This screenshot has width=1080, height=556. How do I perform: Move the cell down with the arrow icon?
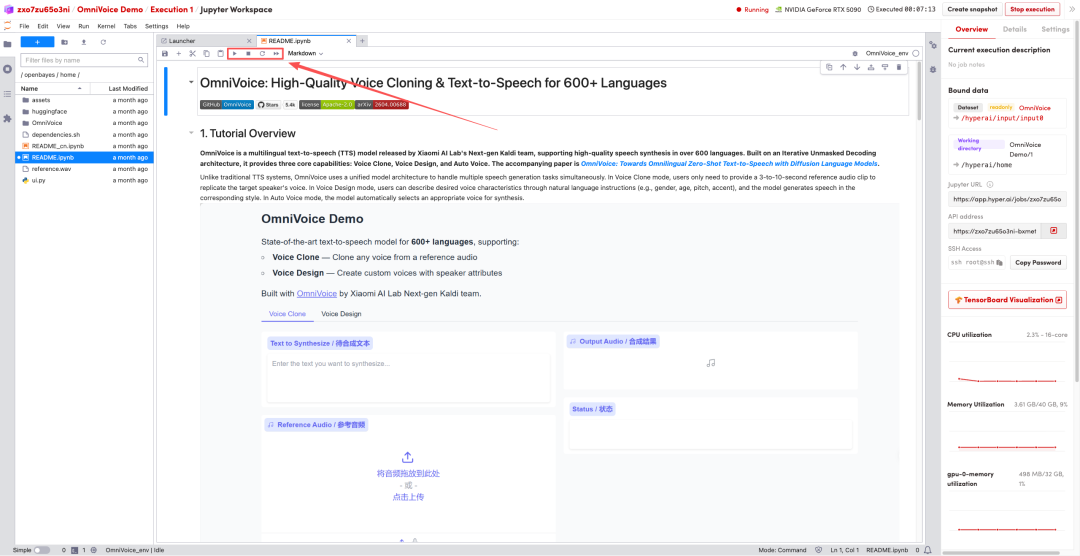tap(857, 67)
